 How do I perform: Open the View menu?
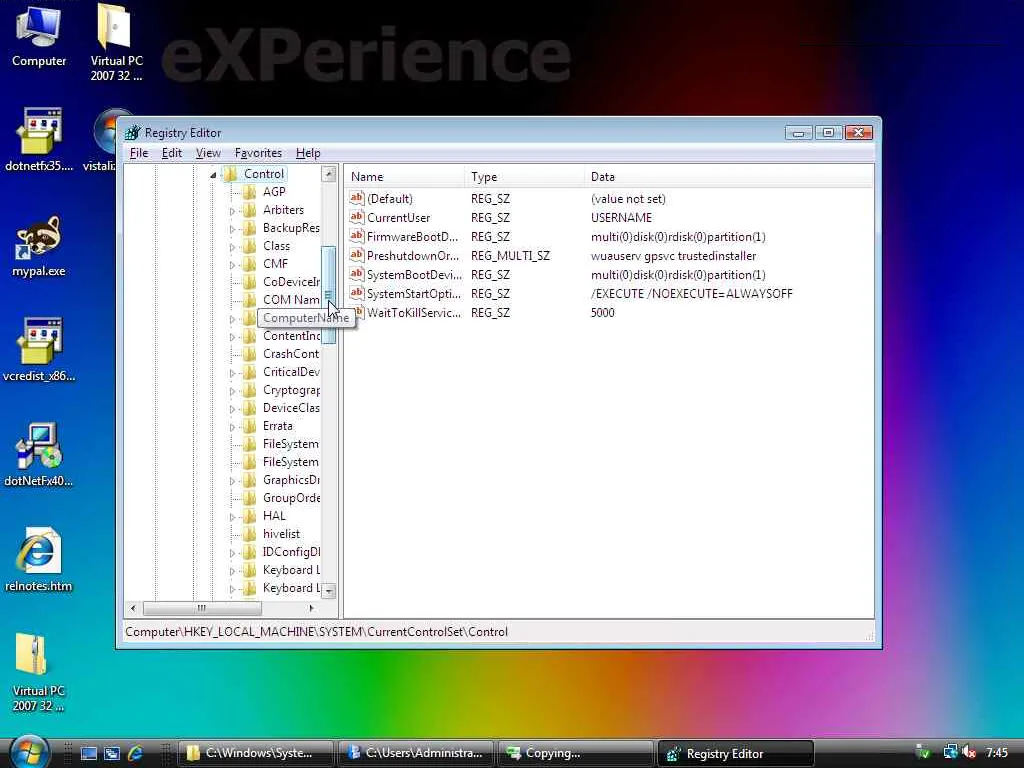208,153
